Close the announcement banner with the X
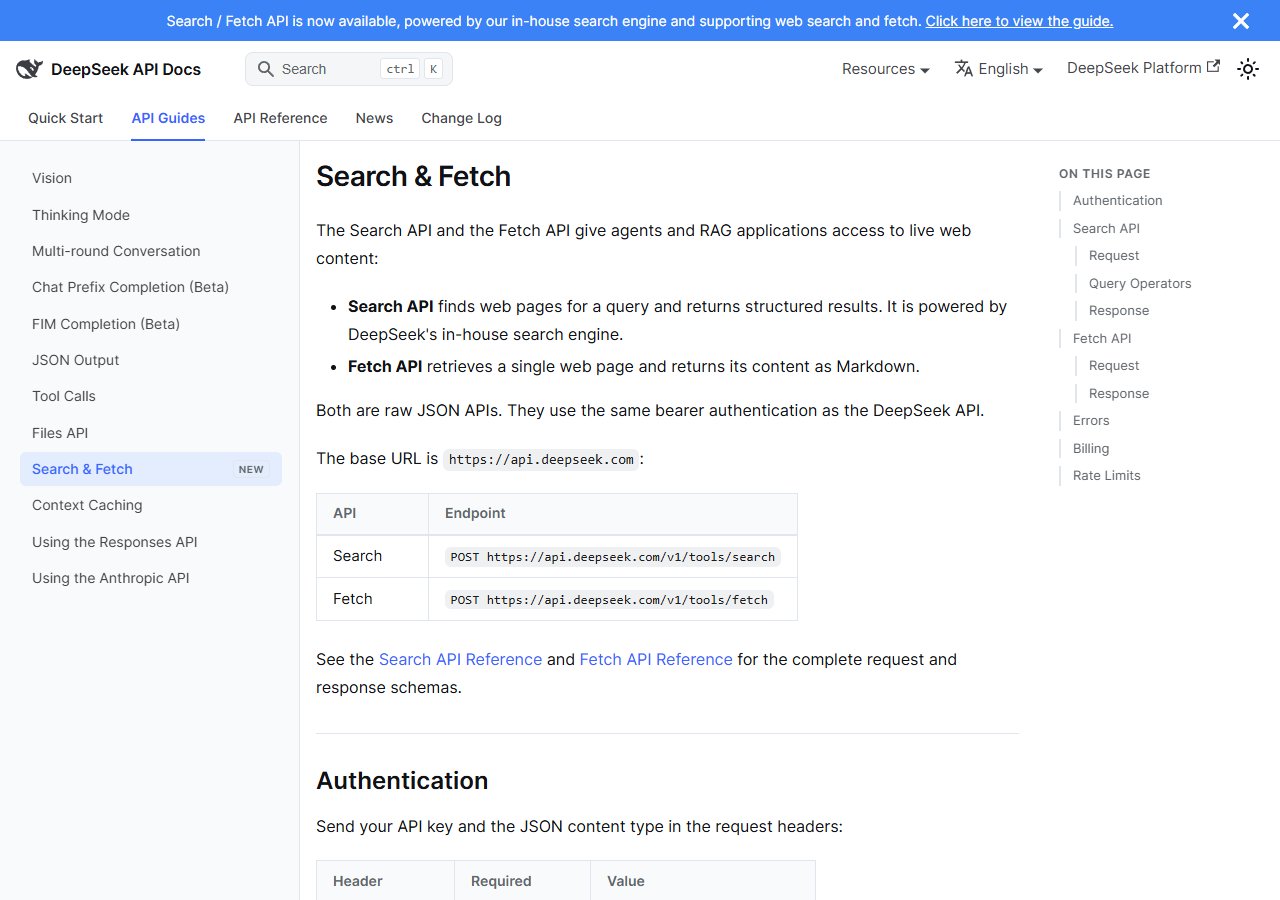Image resolution: width=1280 pixels, height=900 pixels. point(1241,21)
